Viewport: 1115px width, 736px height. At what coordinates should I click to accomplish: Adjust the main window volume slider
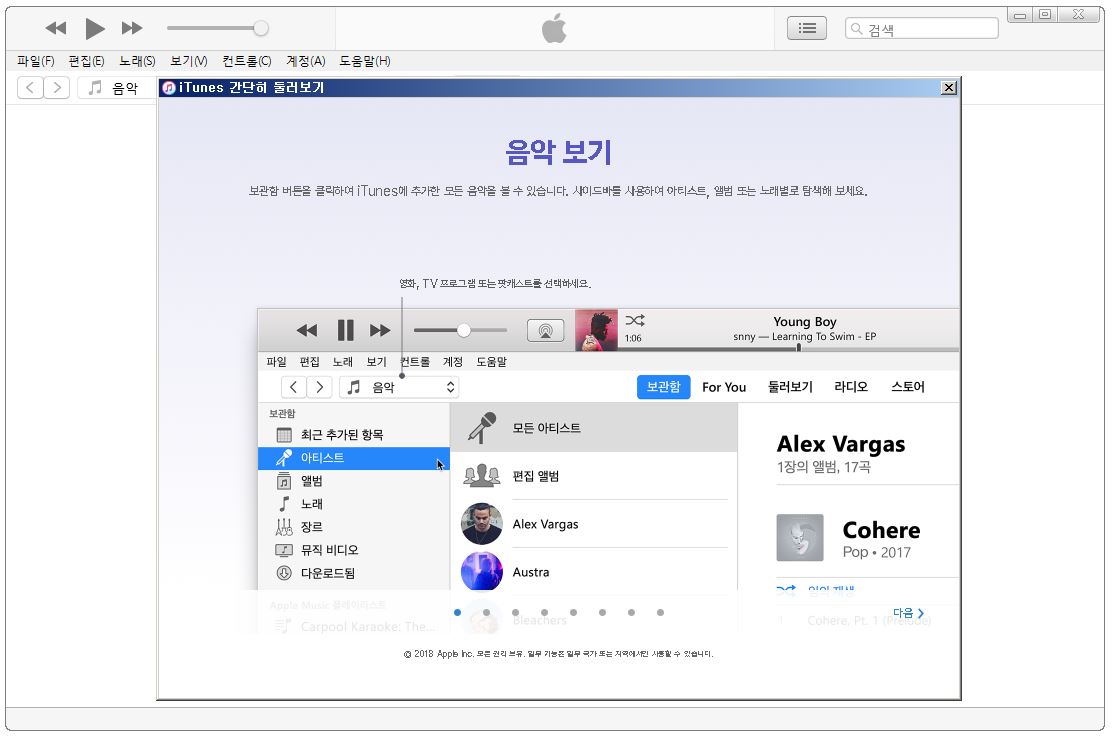tap(218, 28)
